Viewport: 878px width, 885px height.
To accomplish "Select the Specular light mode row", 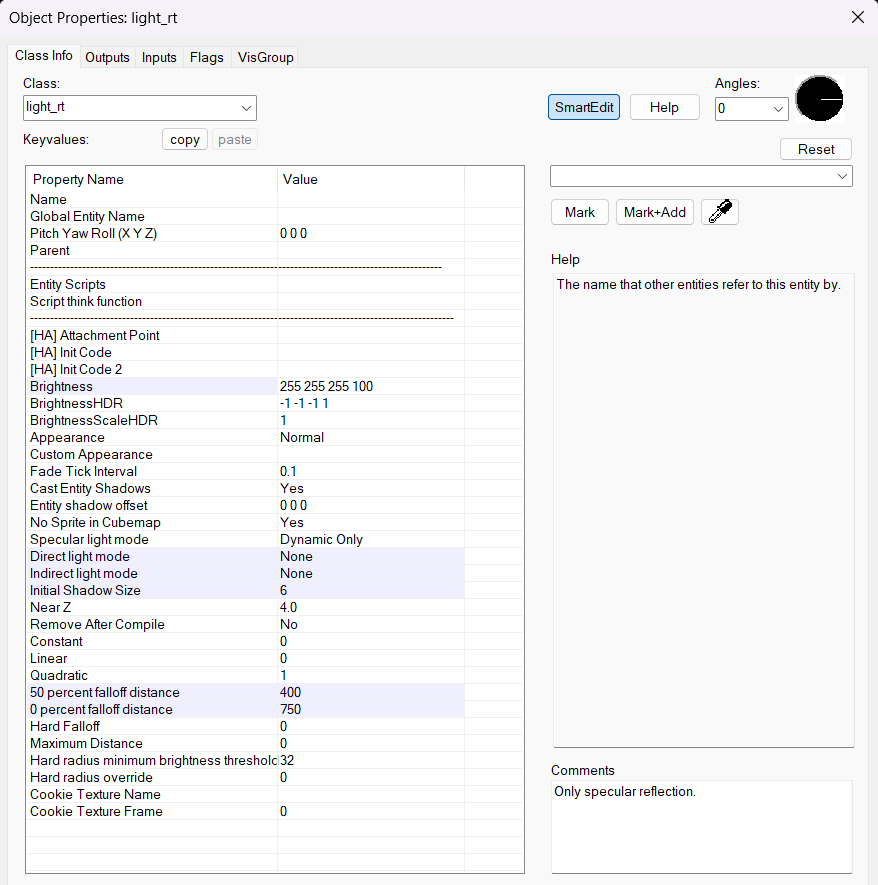I will 150,539.
